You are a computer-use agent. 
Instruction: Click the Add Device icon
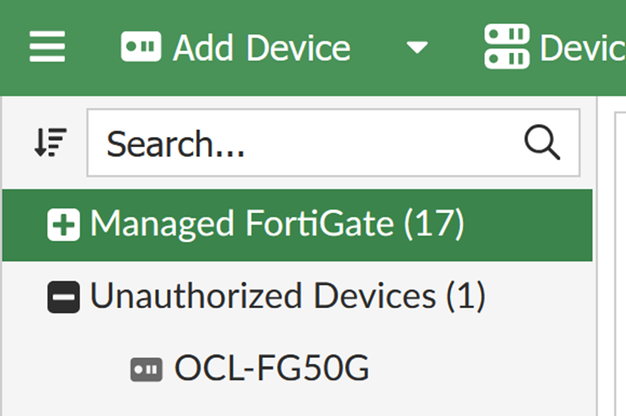click(141, 47)
